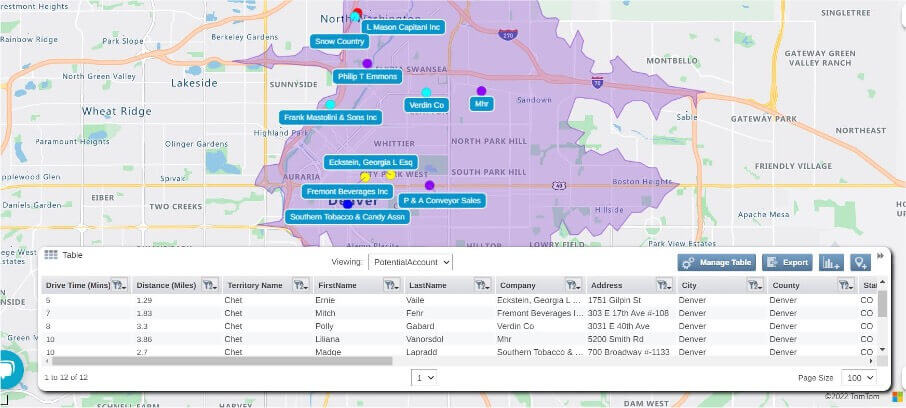Click P & A Conveyor Sales label

point(442,201)
